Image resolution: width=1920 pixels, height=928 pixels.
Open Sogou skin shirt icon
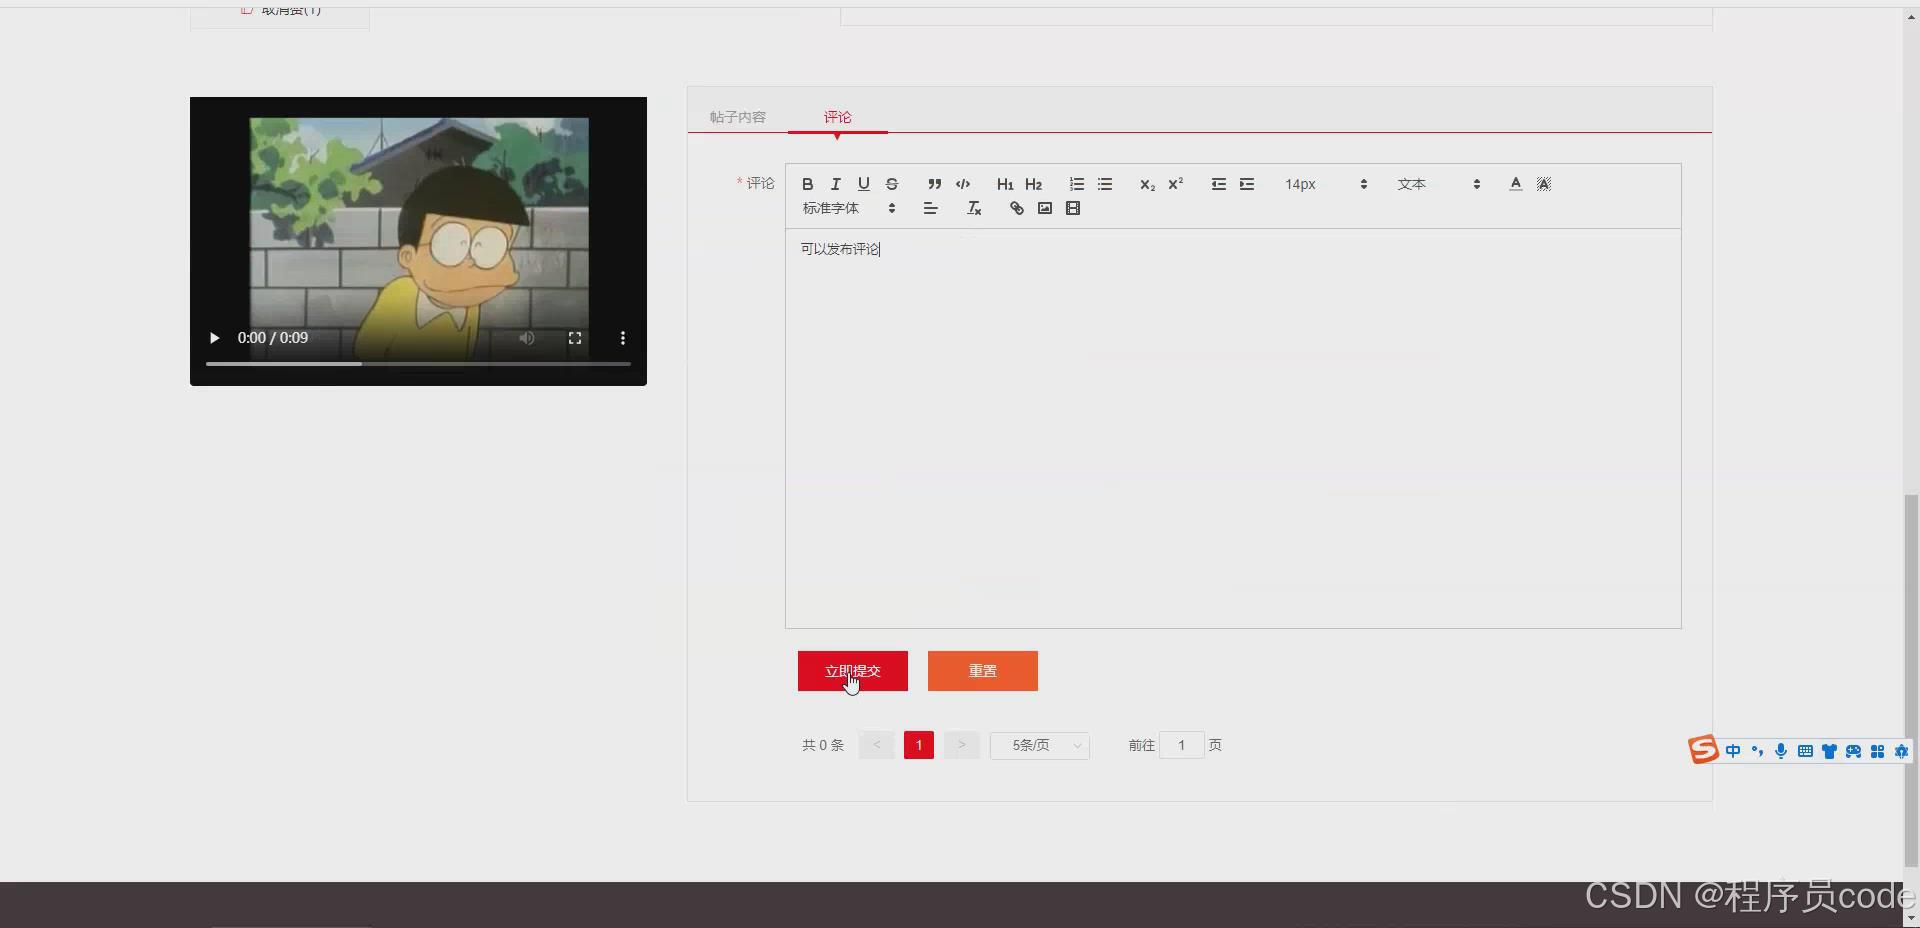click(1829, 751)
